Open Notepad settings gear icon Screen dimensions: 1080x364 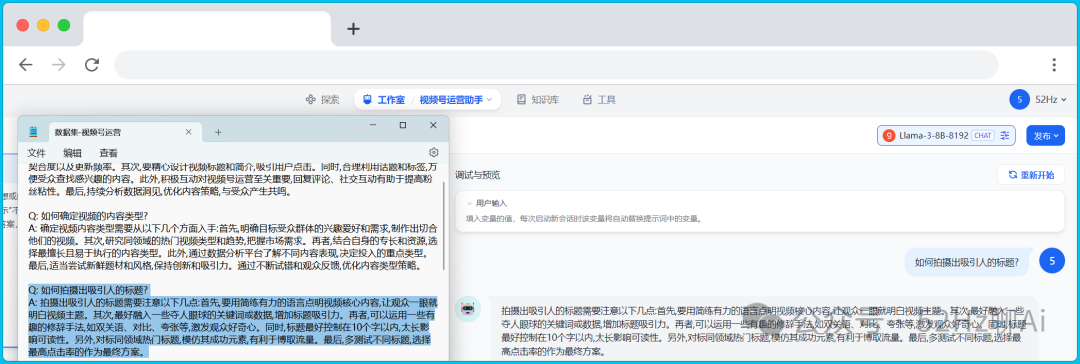click(433, 152)
